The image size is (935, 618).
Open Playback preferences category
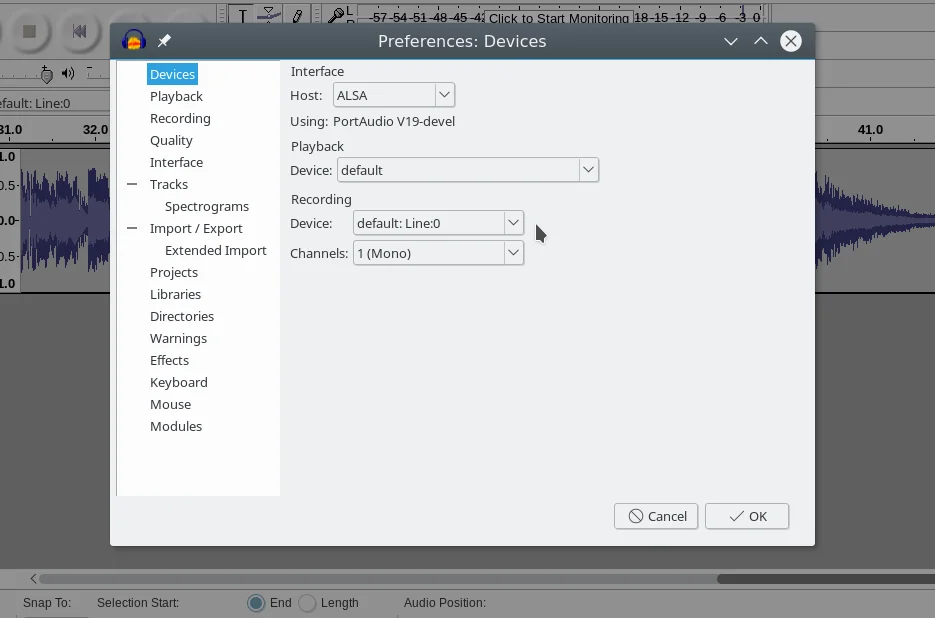coord(177,96)
